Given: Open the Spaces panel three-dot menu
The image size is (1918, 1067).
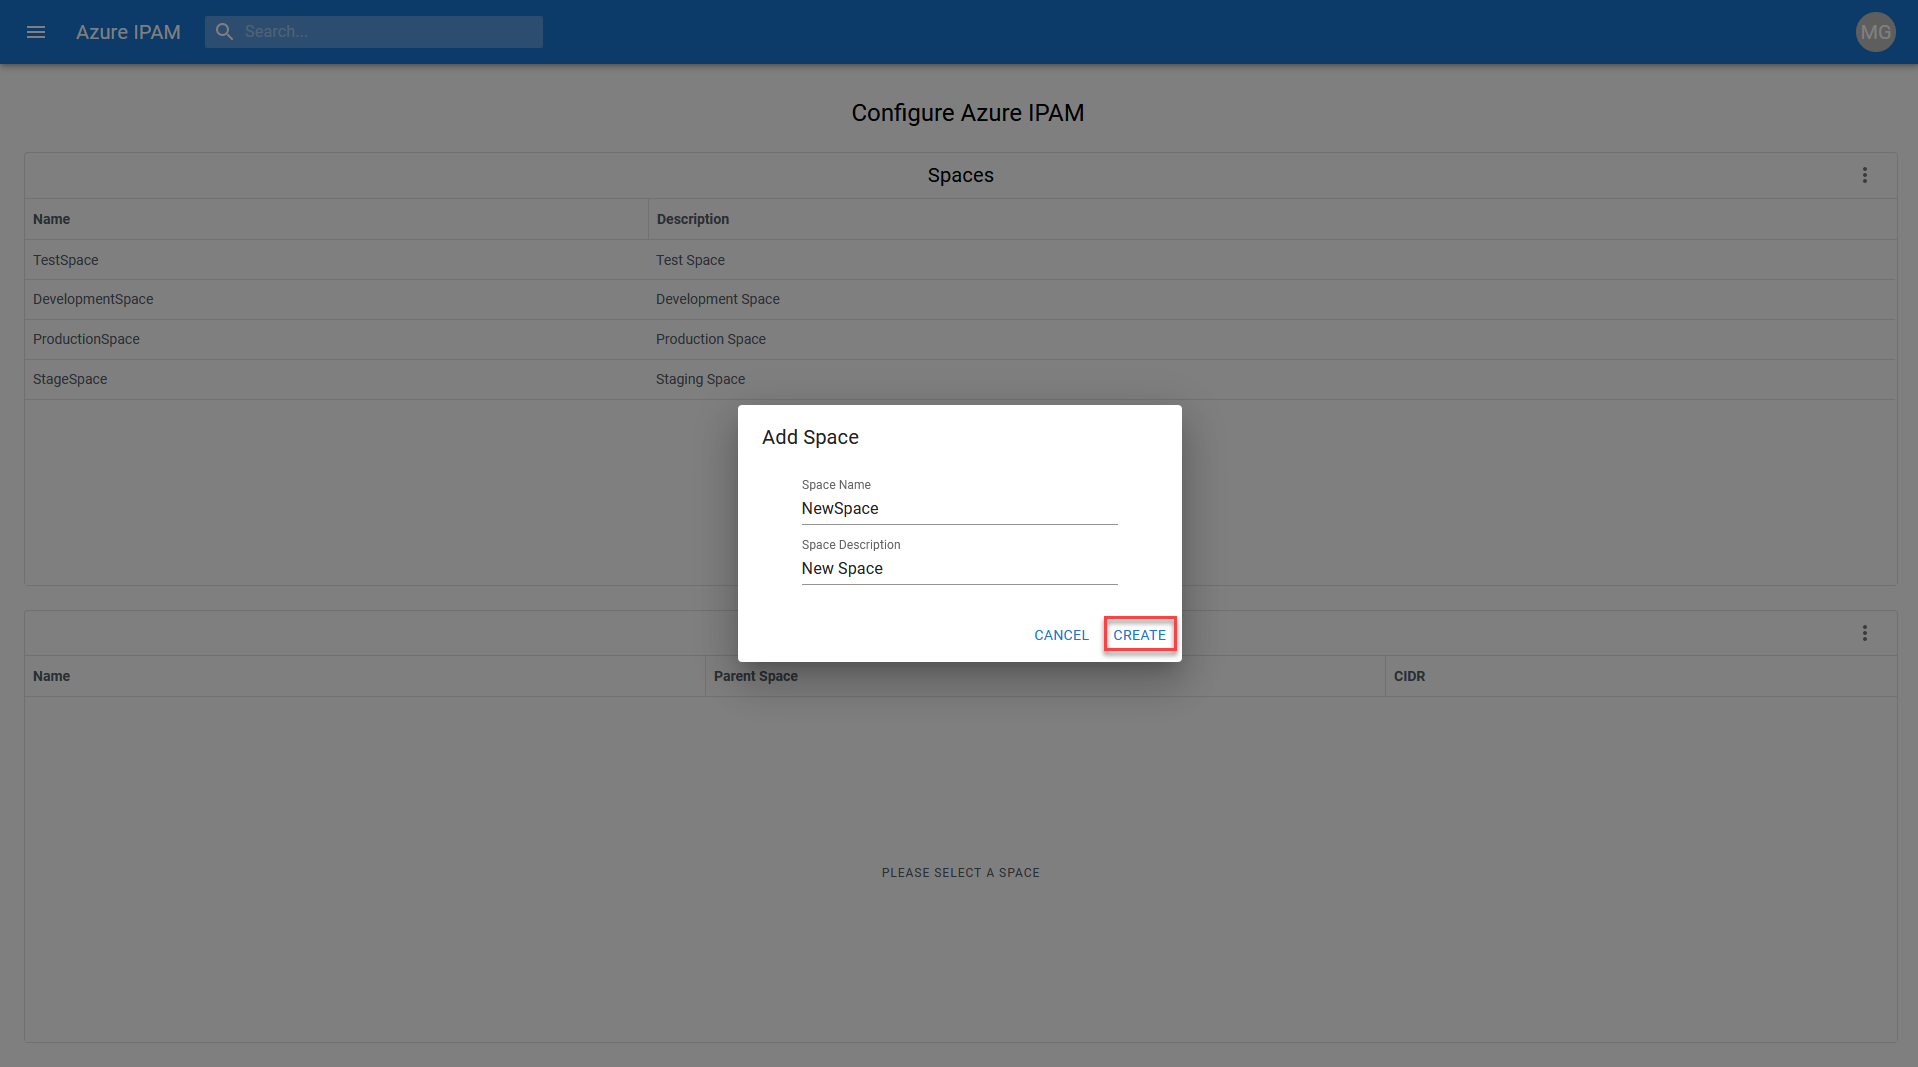Looking at the screenshot, I should [1864, 175].
